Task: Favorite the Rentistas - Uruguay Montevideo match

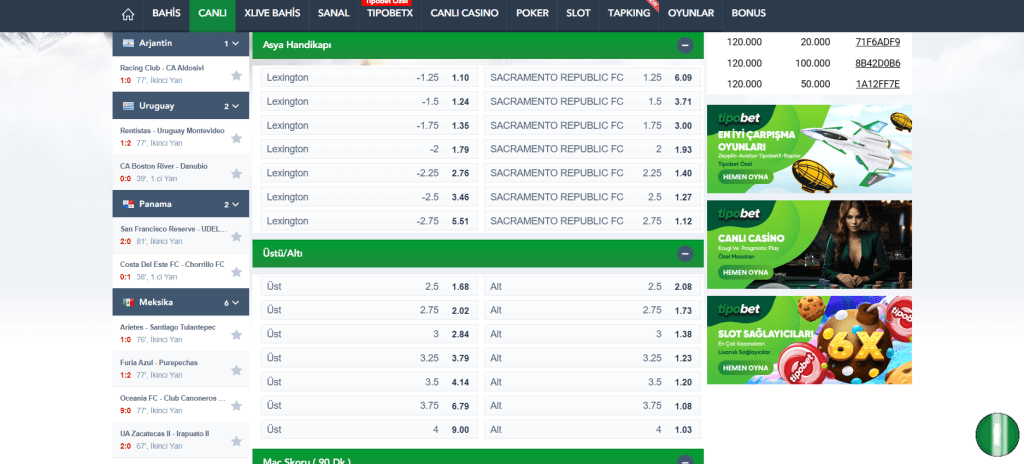Action: click(x=236, y=137)
